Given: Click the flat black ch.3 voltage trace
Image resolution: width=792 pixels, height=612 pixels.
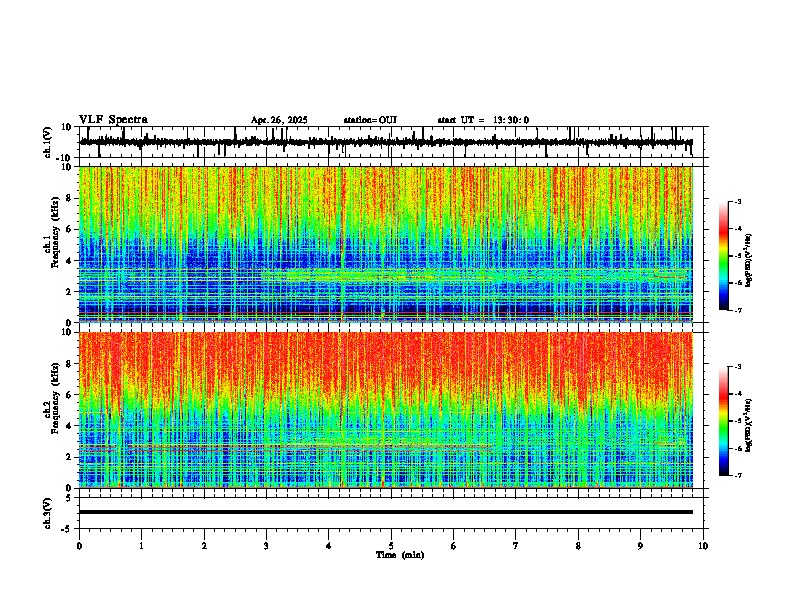Looking at the screenshot, I should [385, 512].
